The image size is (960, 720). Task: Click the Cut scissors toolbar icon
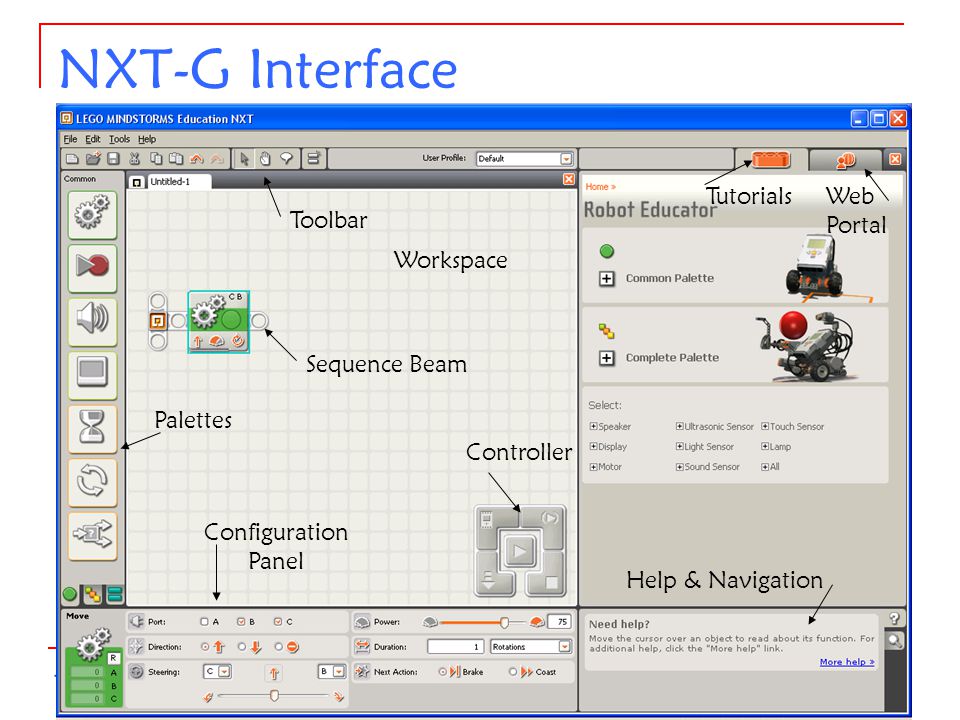135,159
